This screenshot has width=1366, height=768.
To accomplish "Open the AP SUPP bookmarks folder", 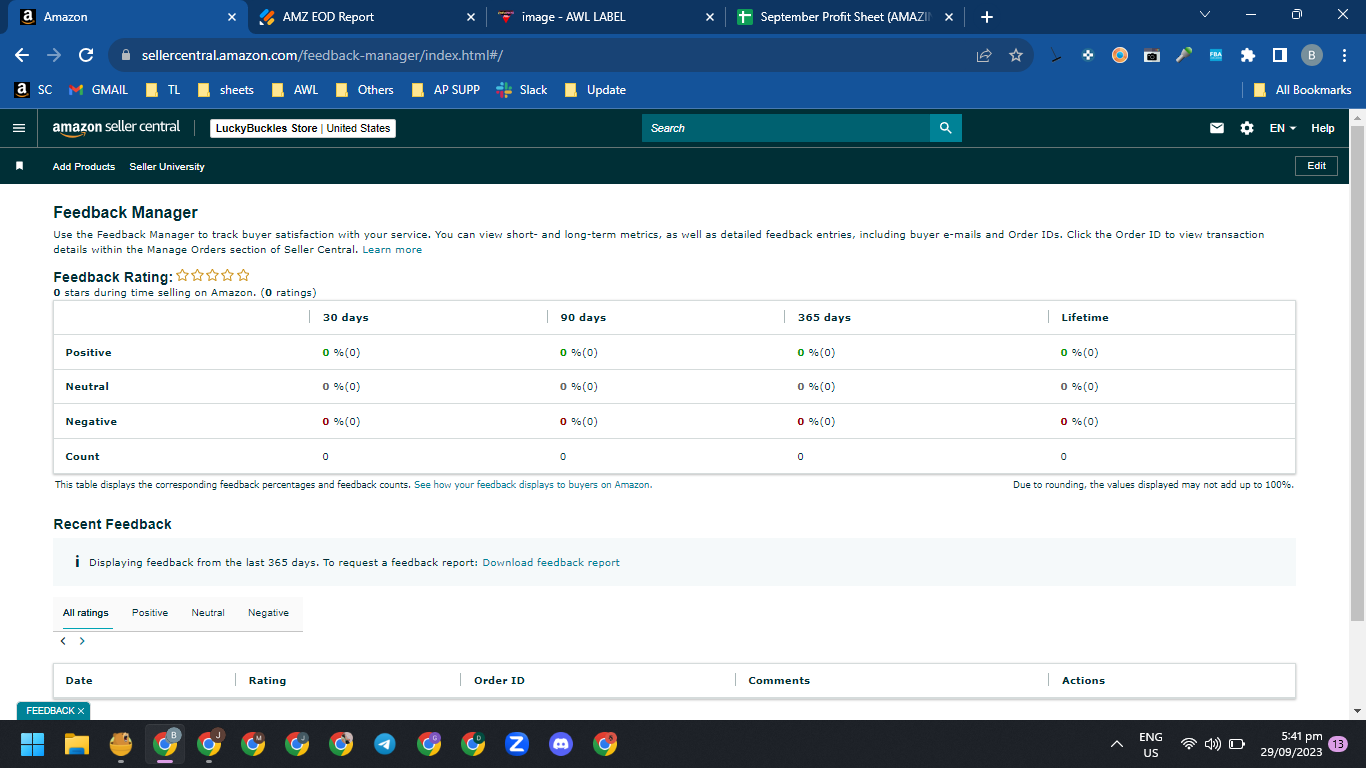I will coord(444,90).
